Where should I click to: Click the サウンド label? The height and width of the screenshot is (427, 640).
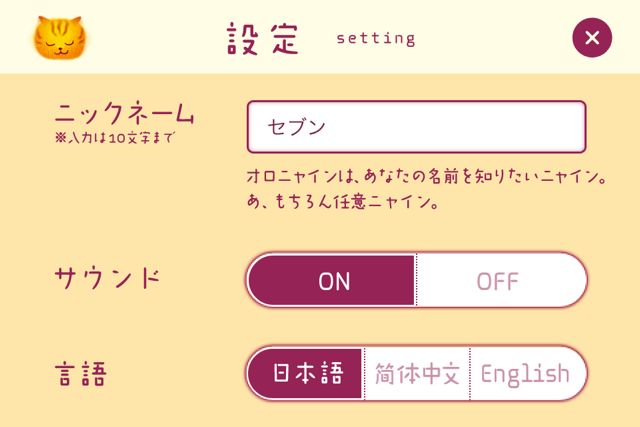click(107, 278)
